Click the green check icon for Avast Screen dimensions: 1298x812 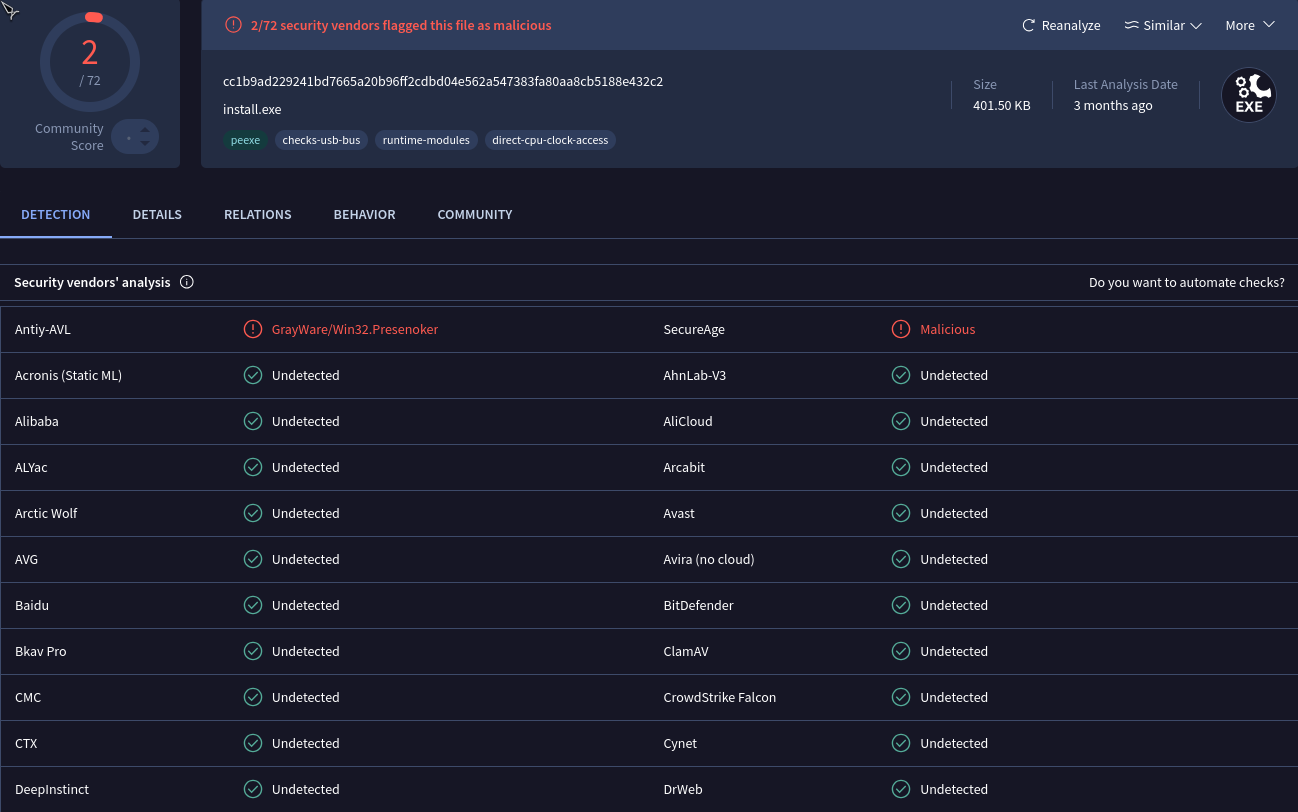click(x=901, y=513)
